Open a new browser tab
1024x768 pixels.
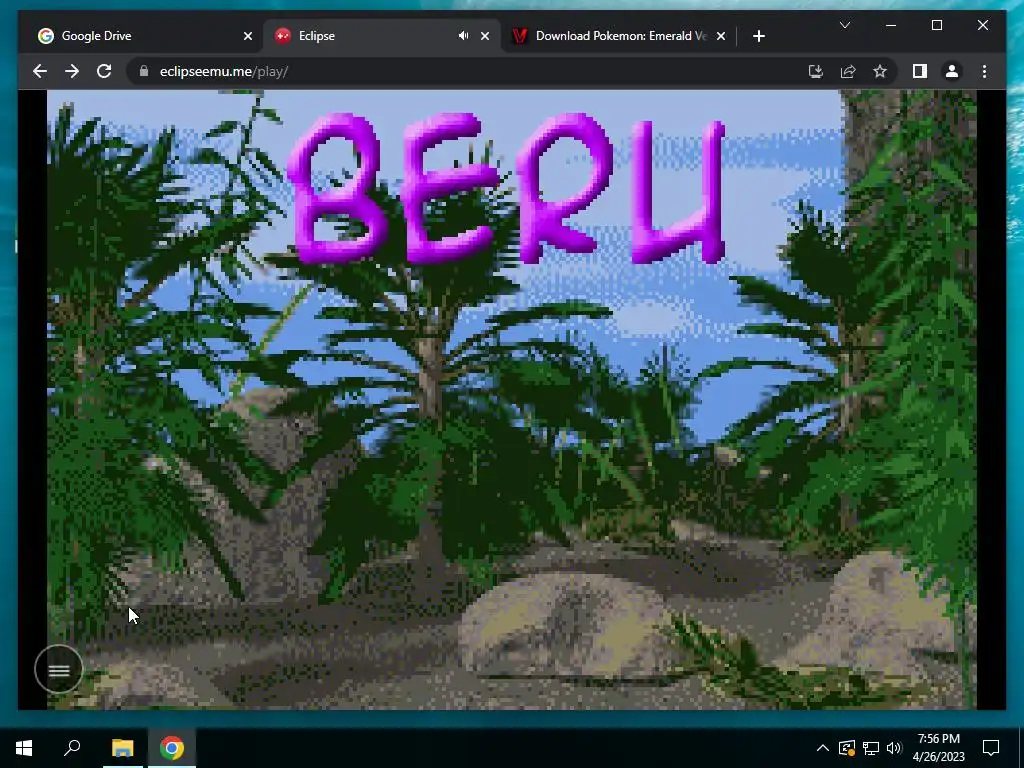pyautogui.click(x=758, y=36)
